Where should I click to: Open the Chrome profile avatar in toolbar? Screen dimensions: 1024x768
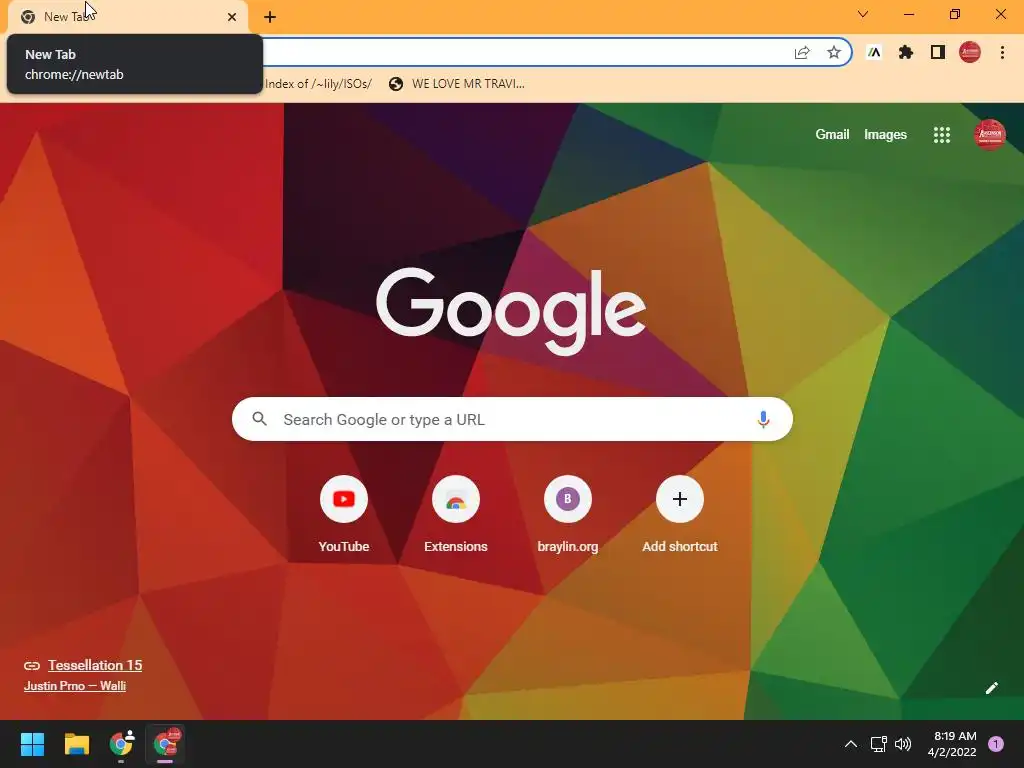click(970, 52)
